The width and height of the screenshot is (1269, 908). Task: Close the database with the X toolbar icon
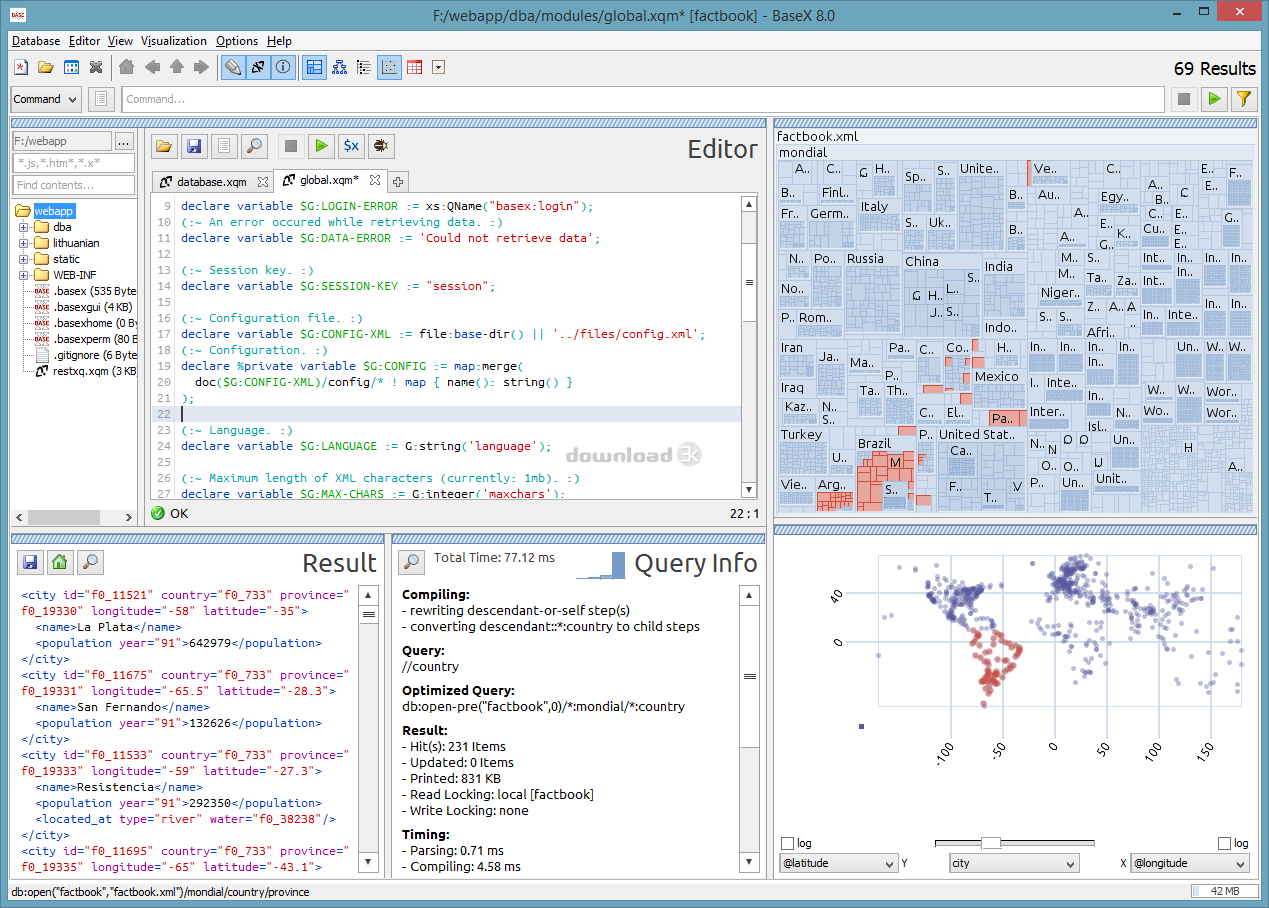96,68
